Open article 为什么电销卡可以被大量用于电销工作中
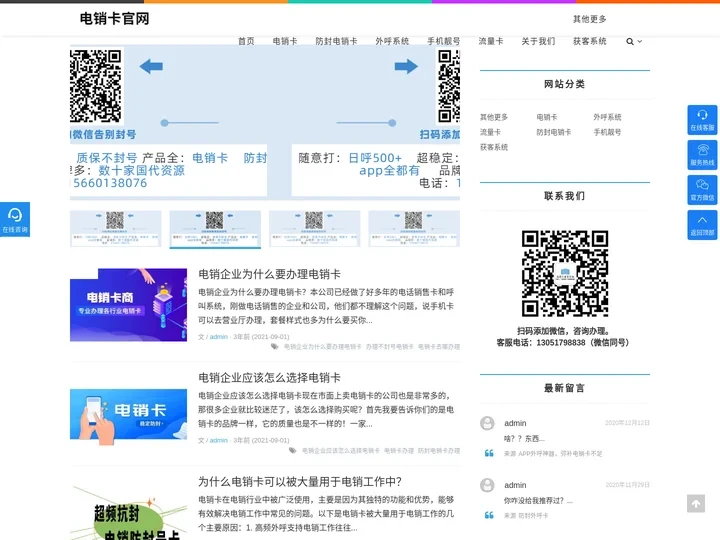 tap(300, 482)
